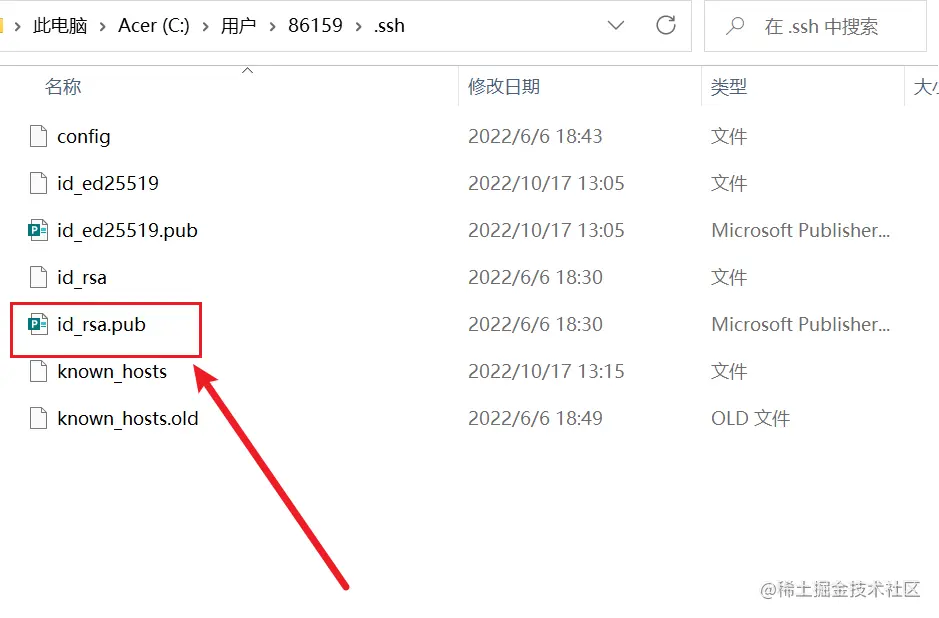Click the .ssh breadcrumb segment
Screen dimensions: 939x618
[x=389, y=26]
